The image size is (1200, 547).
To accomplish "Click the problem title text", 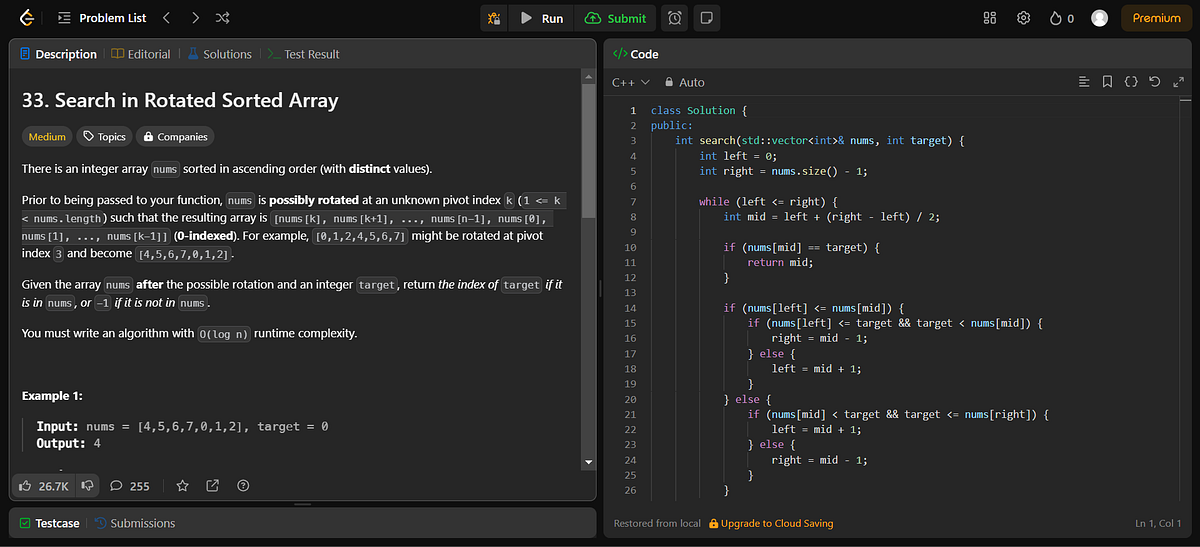I will (180, 100).
